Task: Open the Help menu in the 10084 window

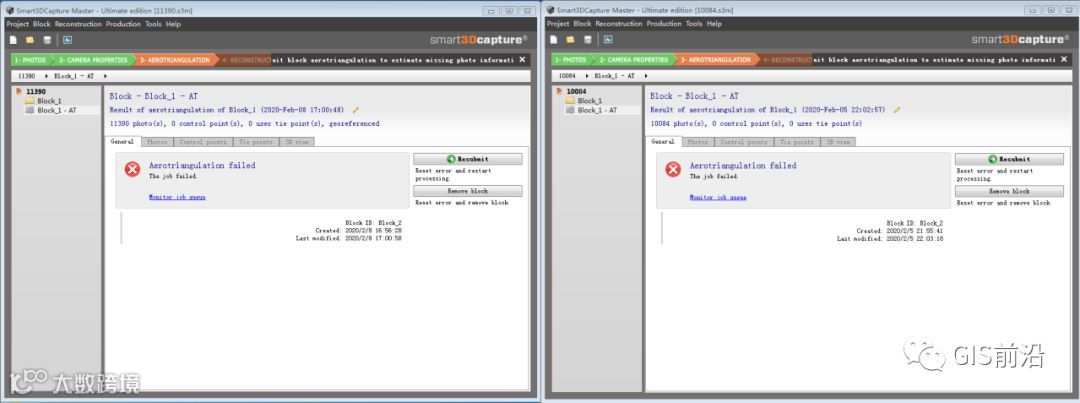Action: coord(714,24)
